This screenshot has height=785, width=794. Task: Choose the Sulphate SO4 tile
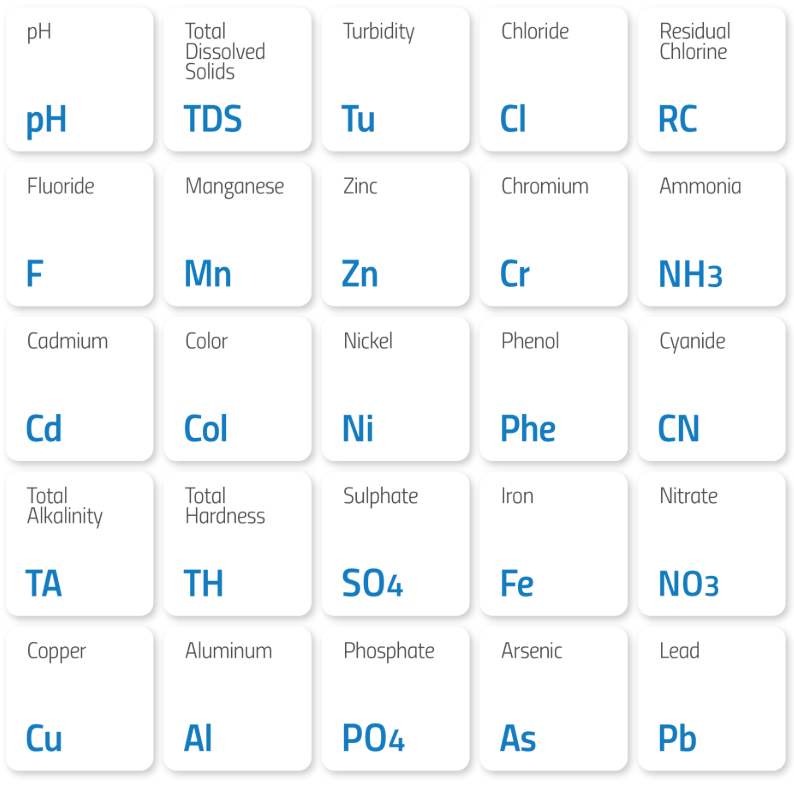396,544
